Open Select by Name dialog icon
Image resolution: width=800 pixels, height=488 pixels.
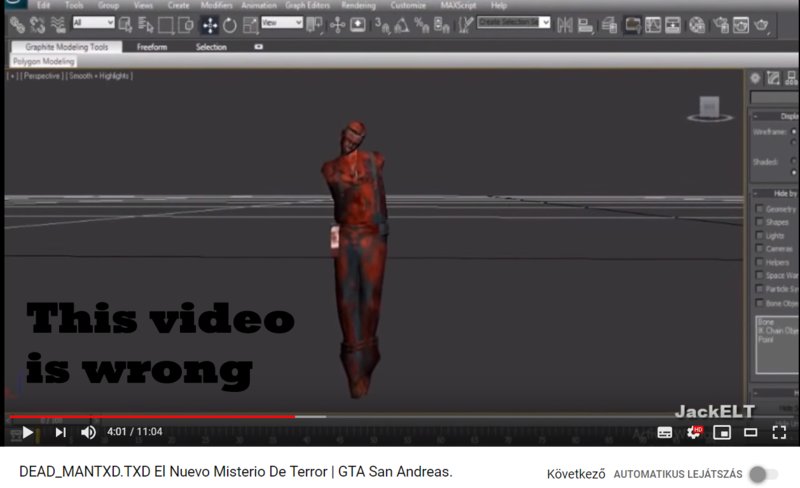[x=145, y=25]
